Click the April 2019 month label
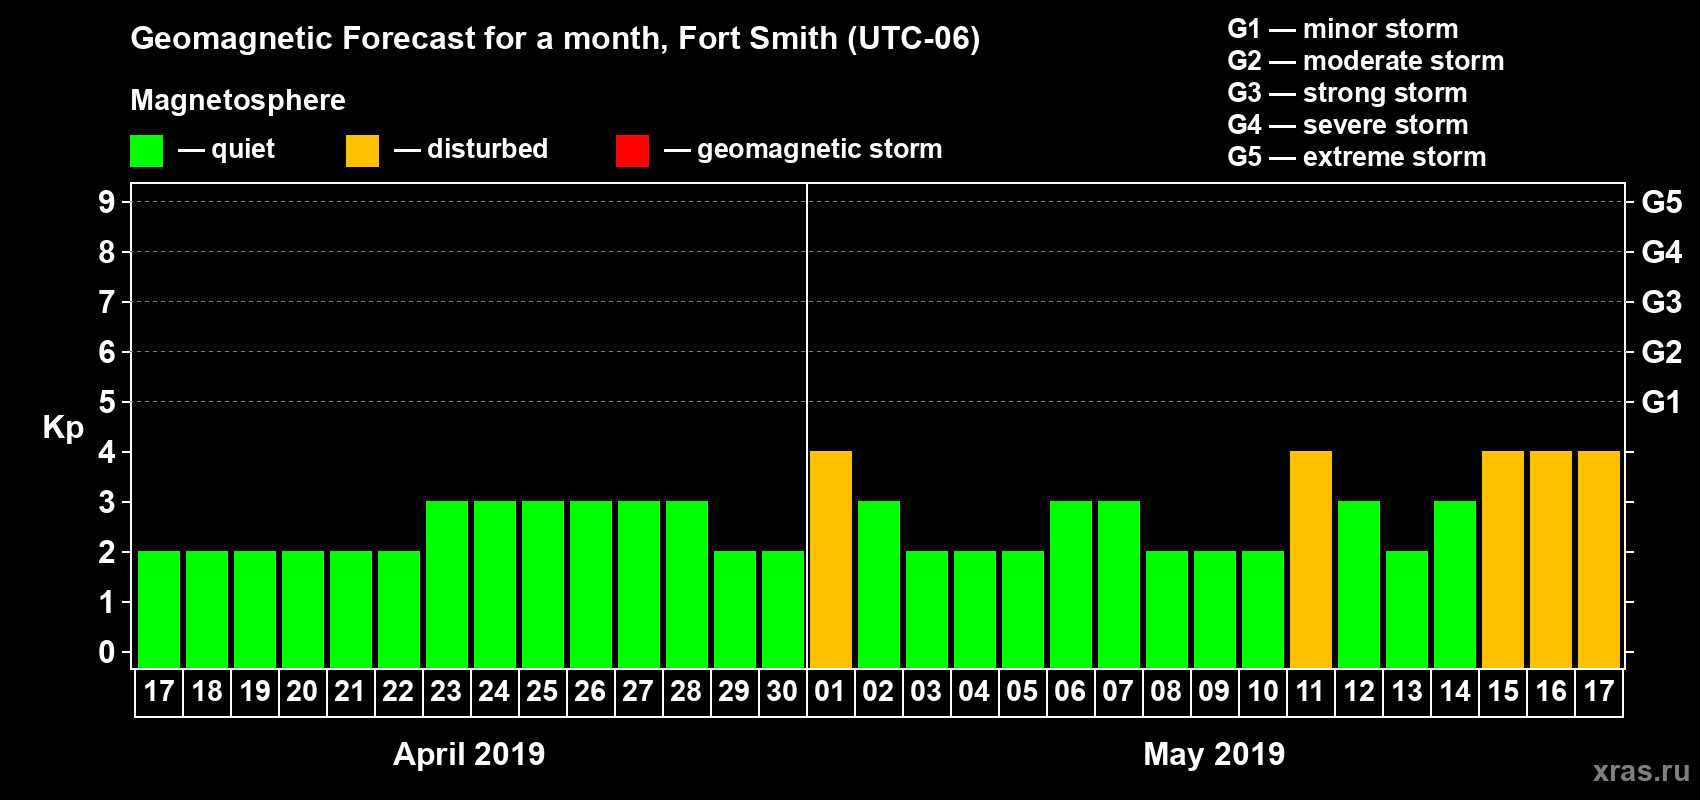The height and width of the screenshot is (800, 1700). (x=469, y=754)
